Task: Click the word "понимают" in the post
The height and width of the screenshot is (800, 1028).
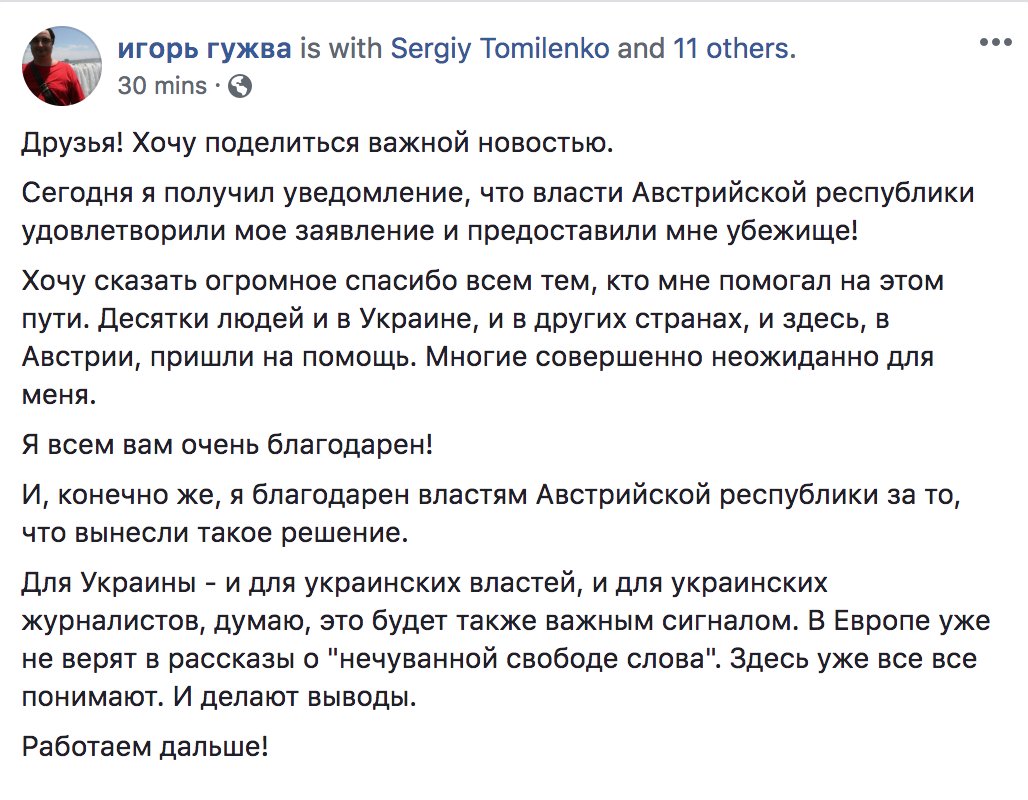Action: click(x=81, y=698)
